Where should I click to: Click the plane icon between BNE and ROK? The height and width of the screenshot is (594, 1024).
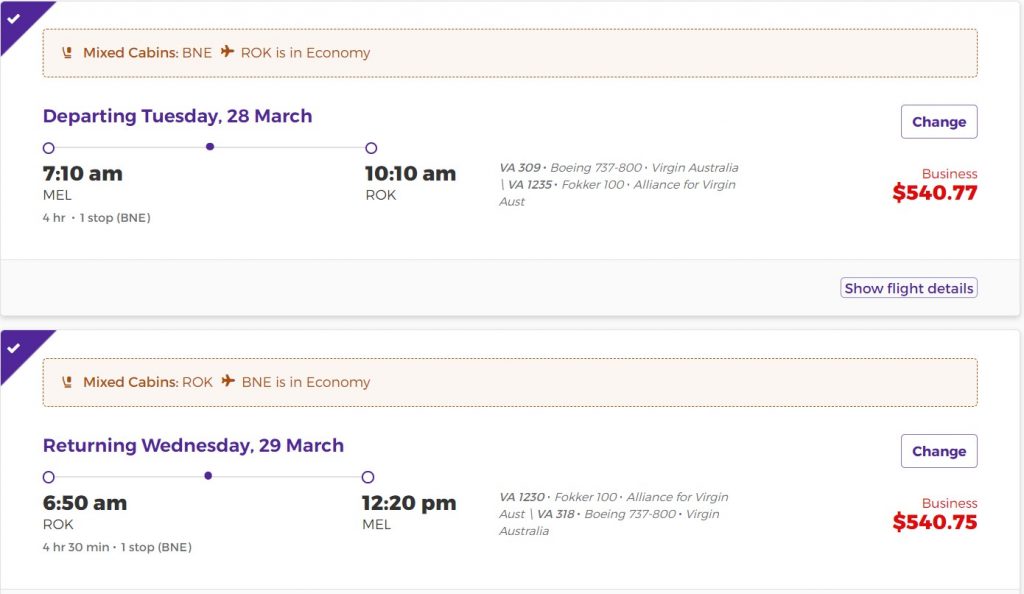point(227,52)
